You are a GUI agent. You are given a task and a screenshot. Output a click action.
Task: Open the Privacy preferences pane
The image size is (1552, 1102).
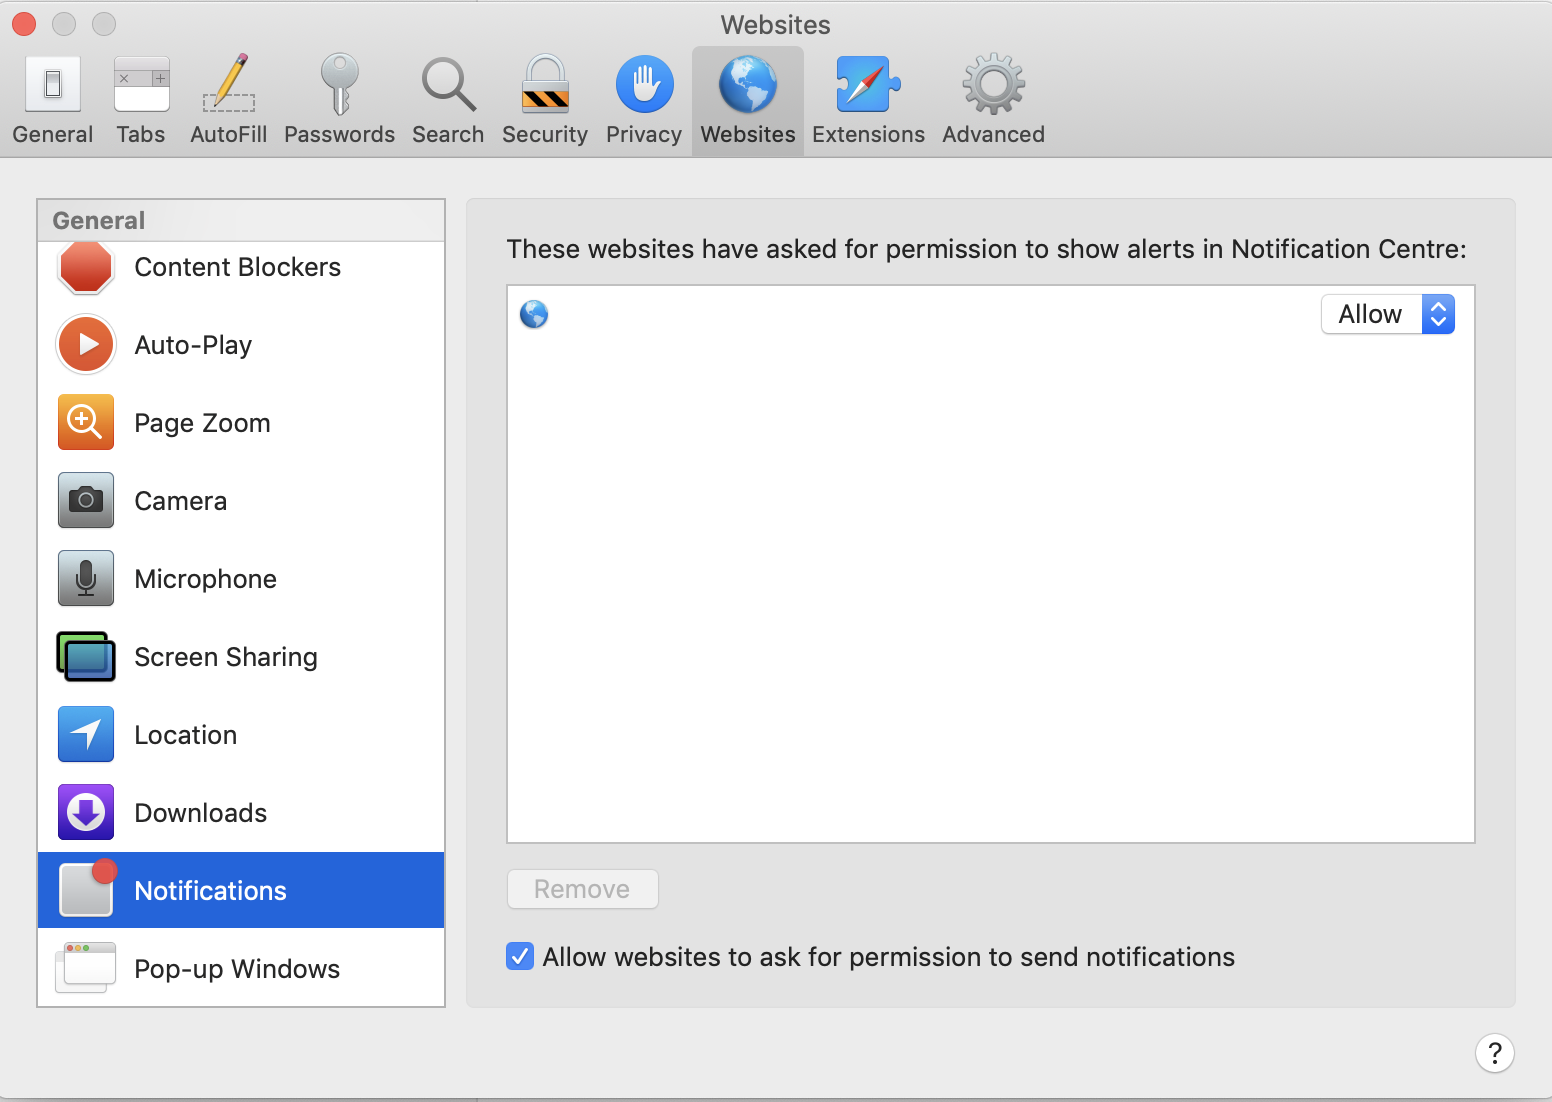coord(644,100)
